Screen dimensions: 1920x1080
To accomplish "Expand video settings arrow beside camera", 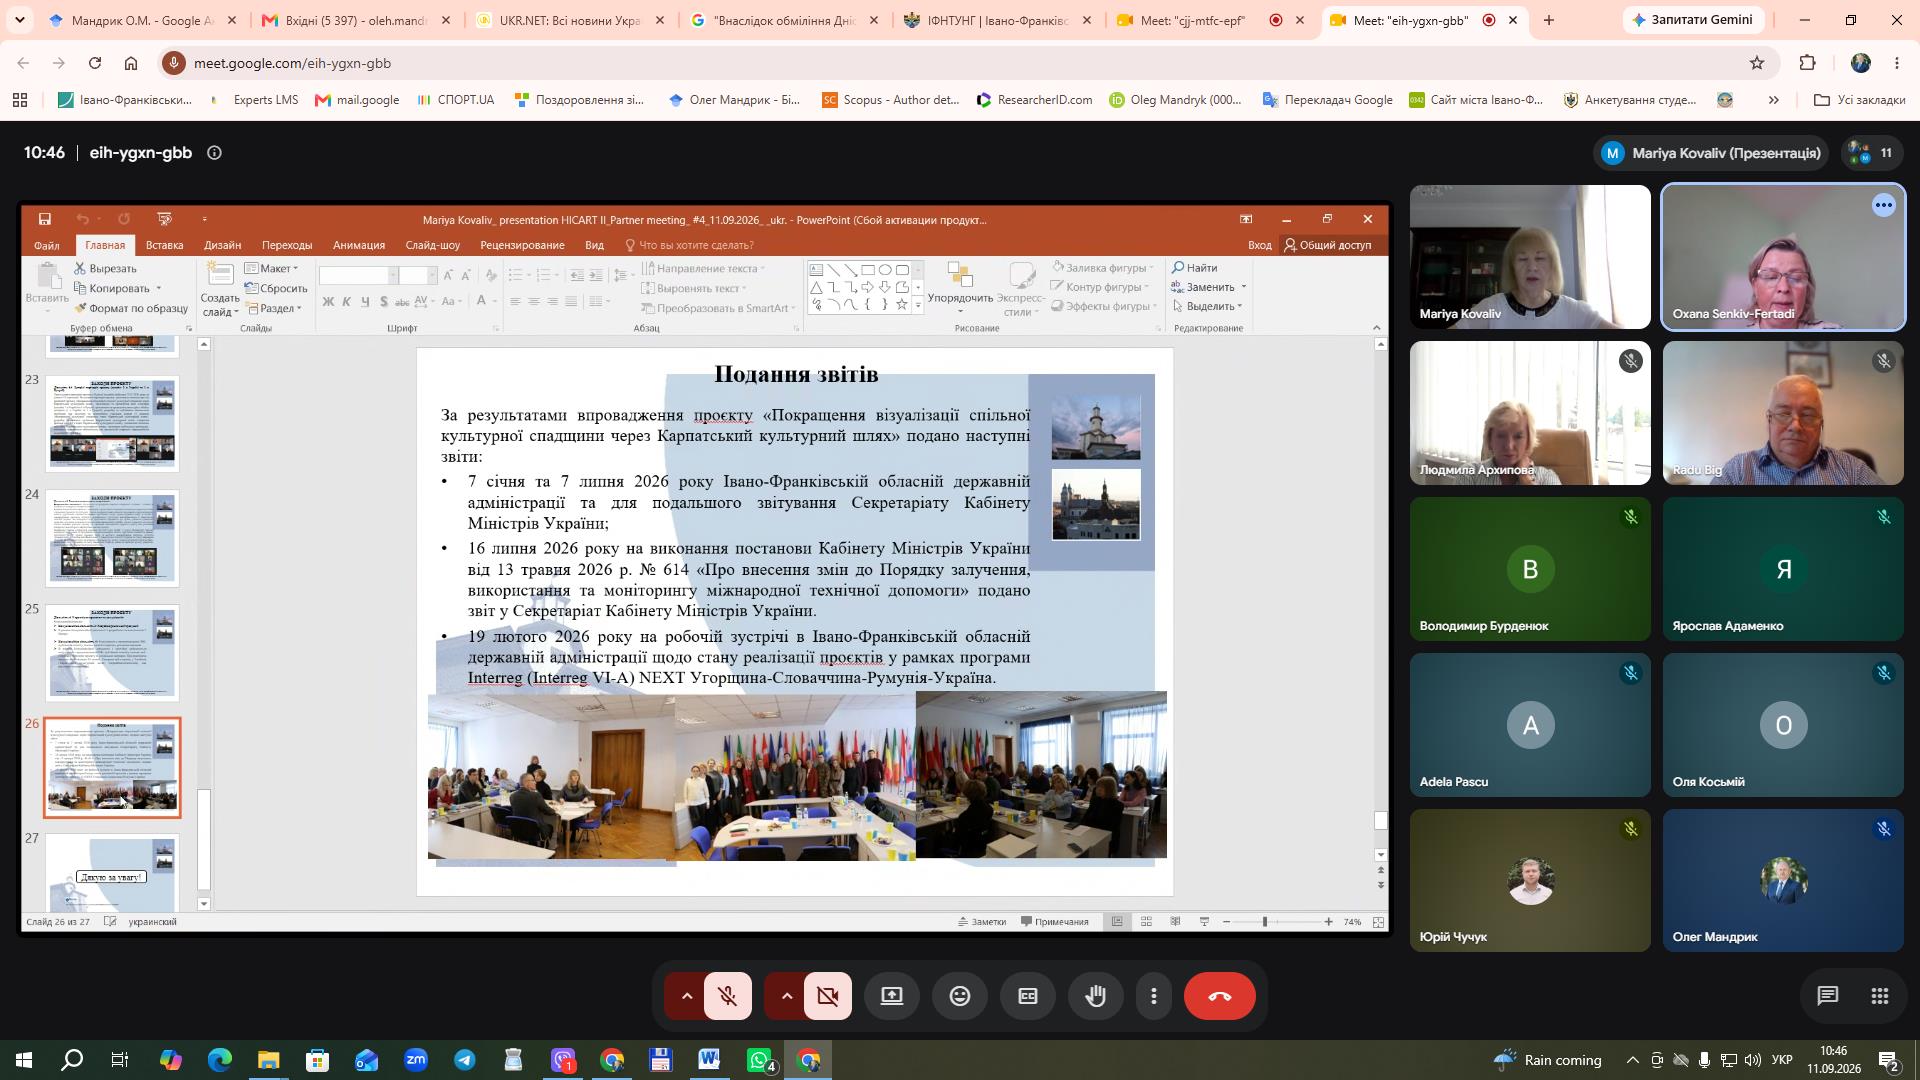I will 787,996.
